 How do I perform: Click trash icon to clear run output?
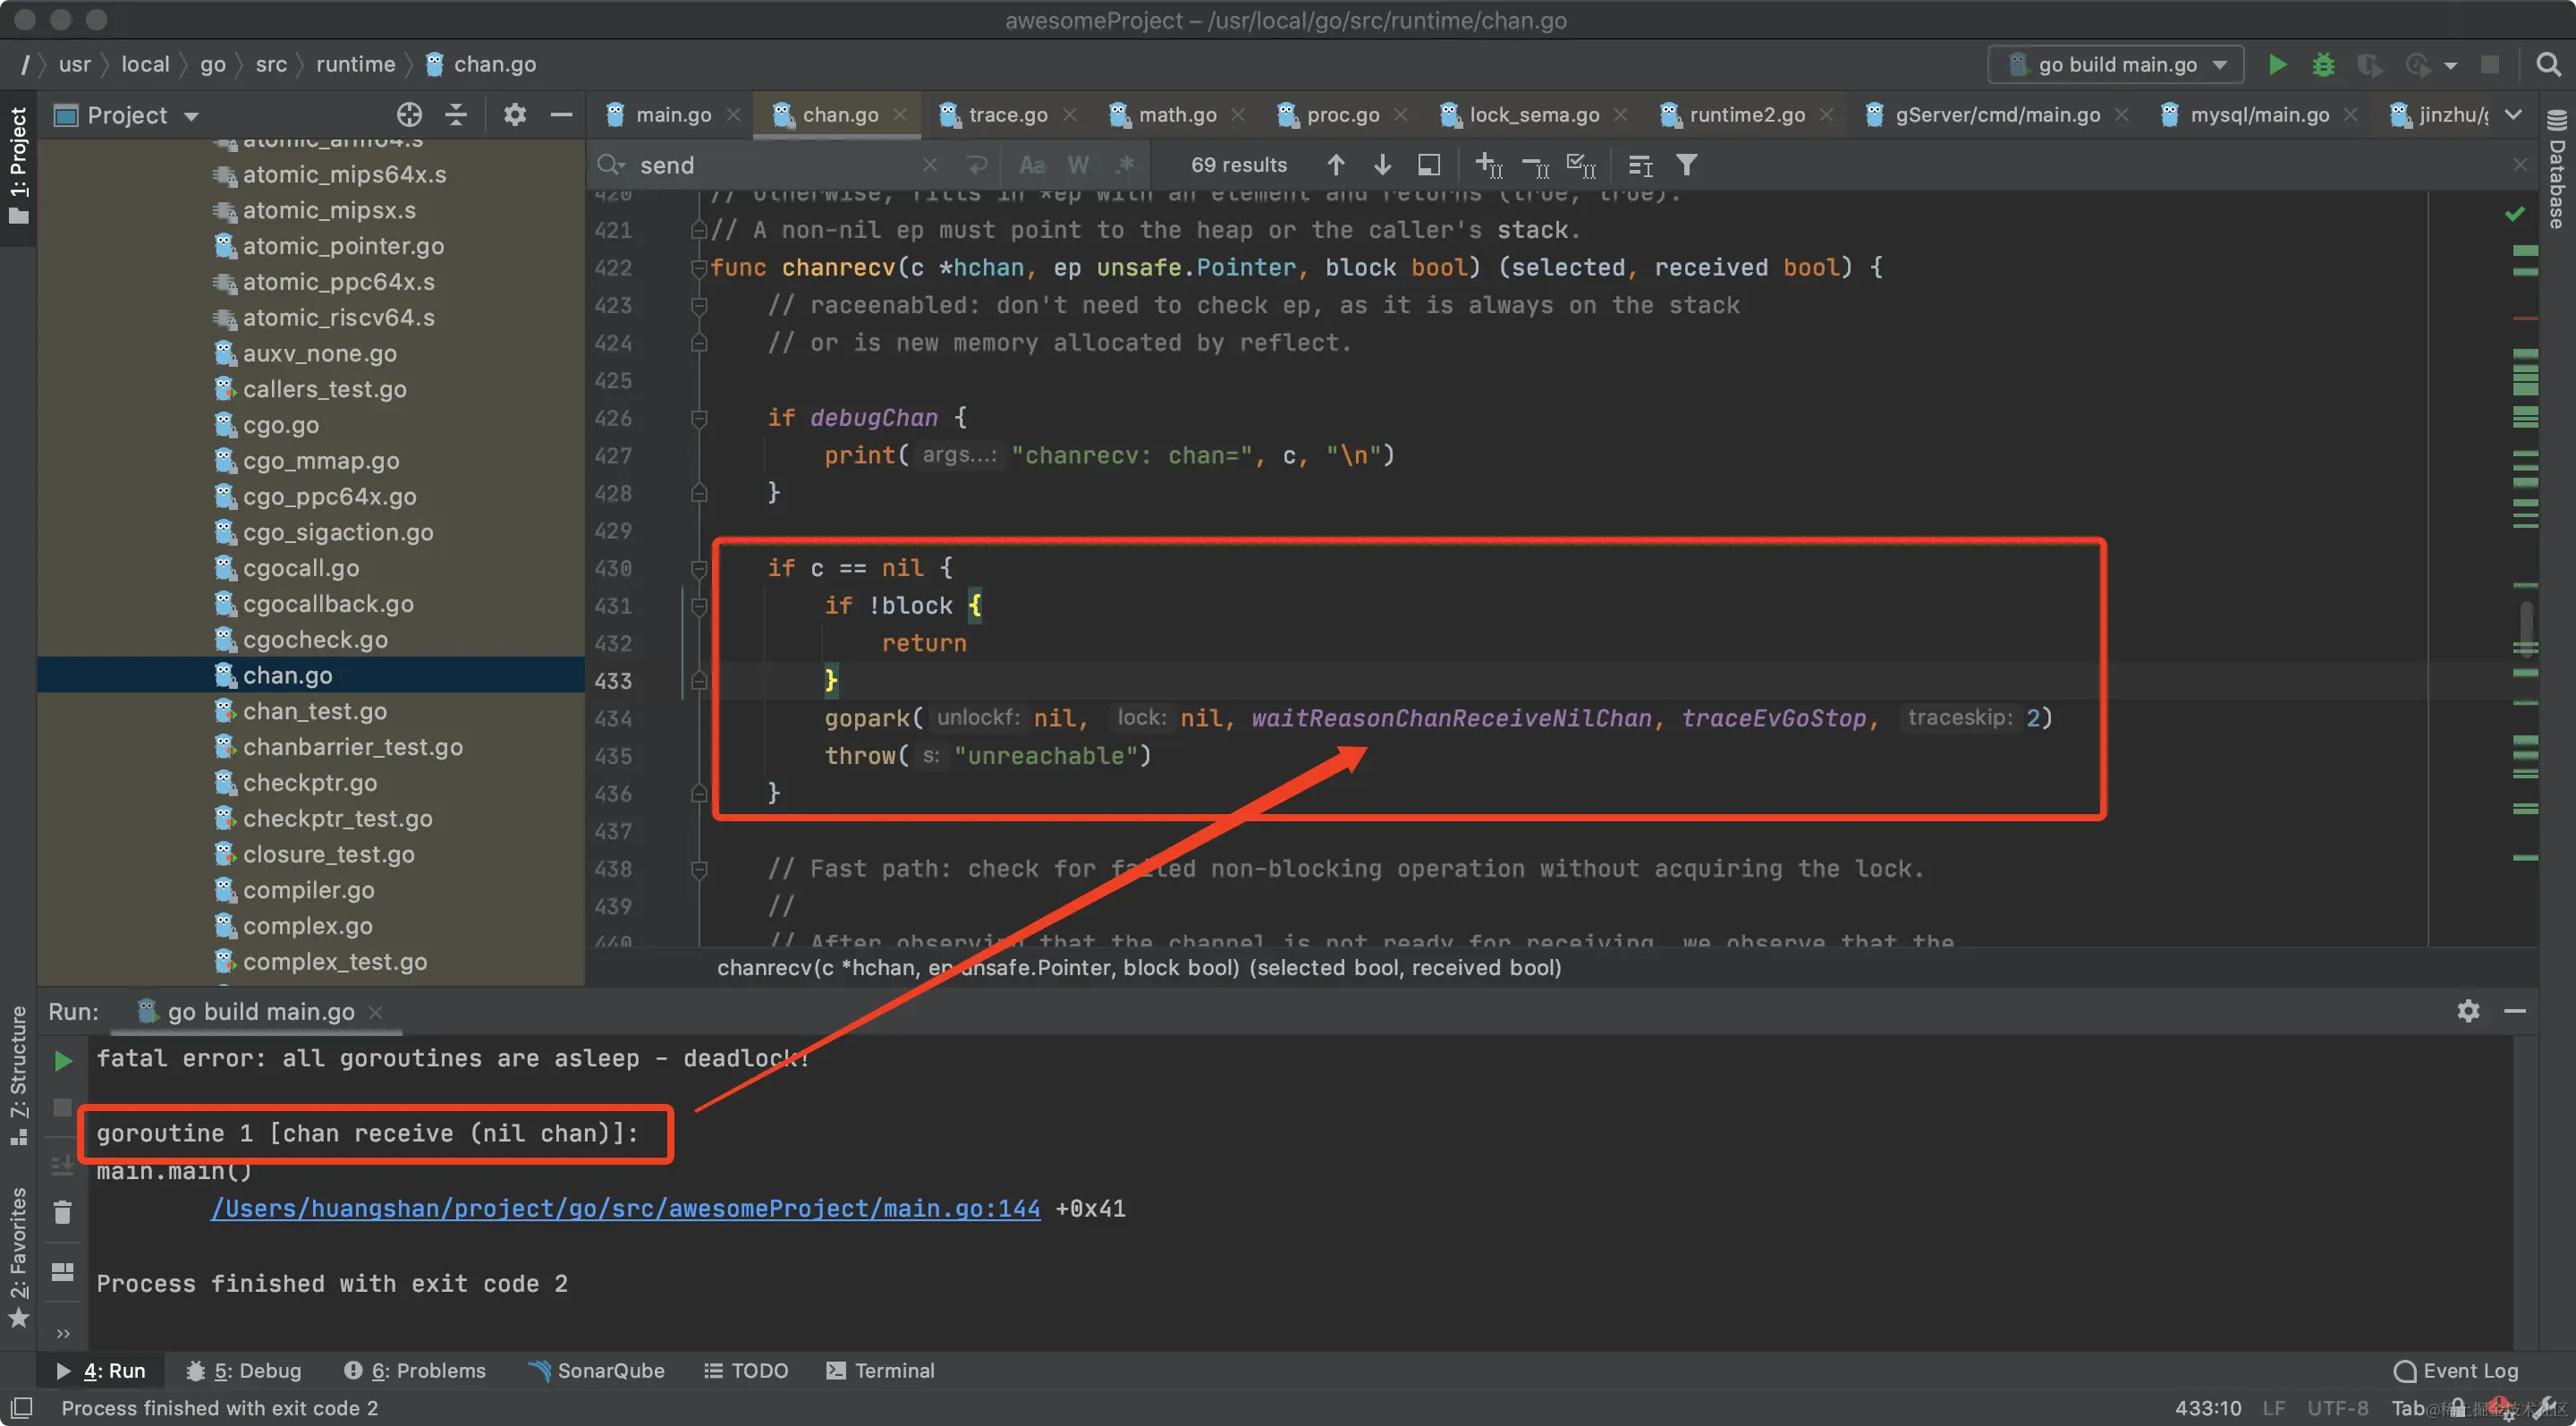(63, 1213)
